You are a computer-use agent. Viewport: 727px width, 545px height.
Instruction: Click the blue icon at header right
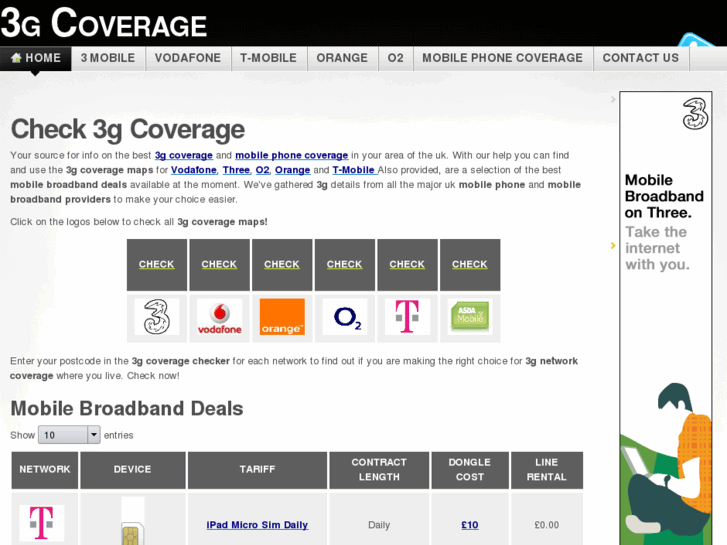click(695, 40)
